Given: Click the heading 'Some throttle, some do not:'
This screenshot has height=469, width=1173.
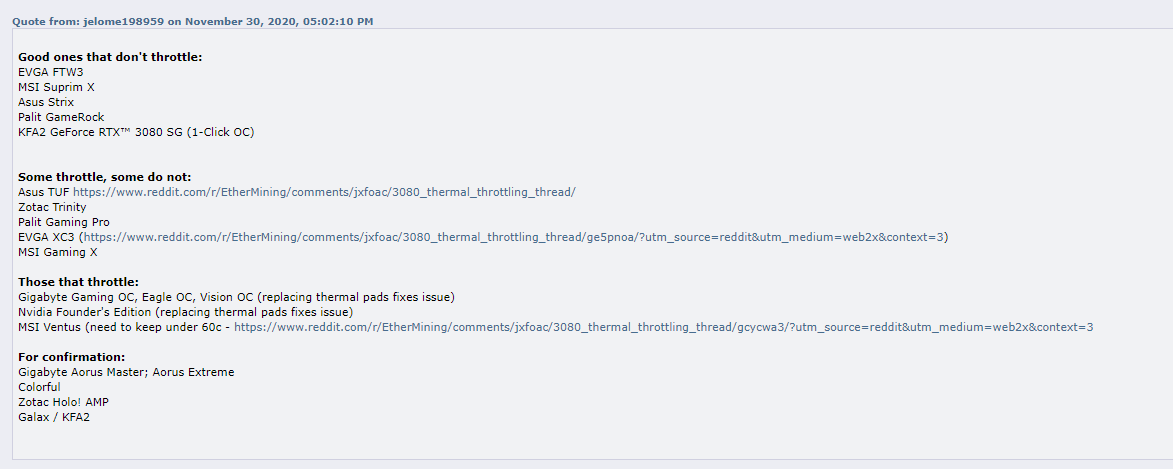Looking at the screenshot, I should [105, 177].
